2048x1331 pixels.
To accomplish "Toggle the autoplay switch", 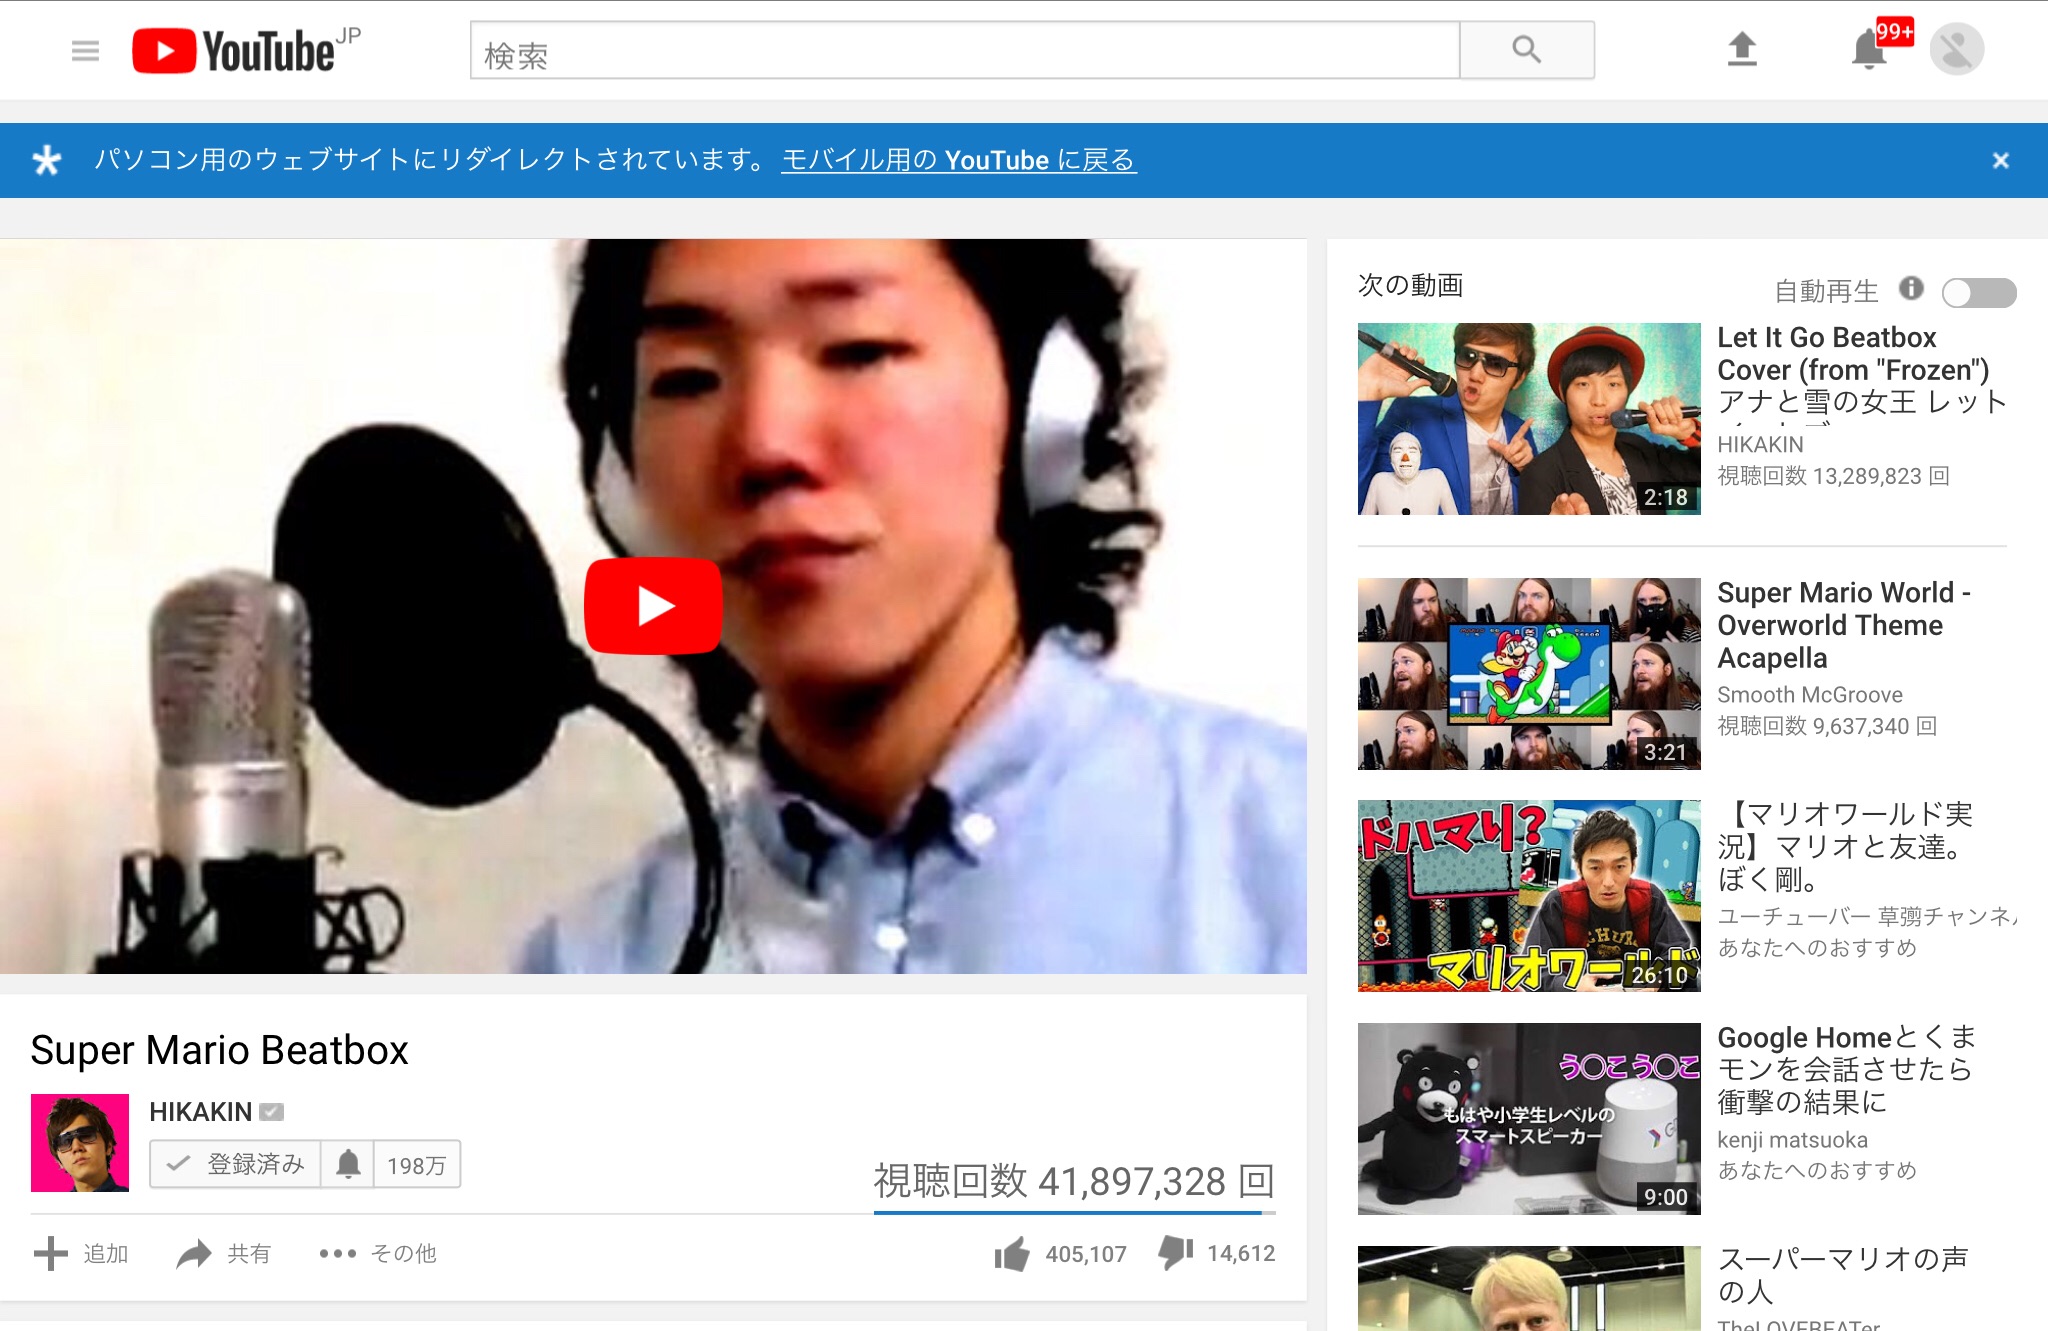I will coord(1978,292).
